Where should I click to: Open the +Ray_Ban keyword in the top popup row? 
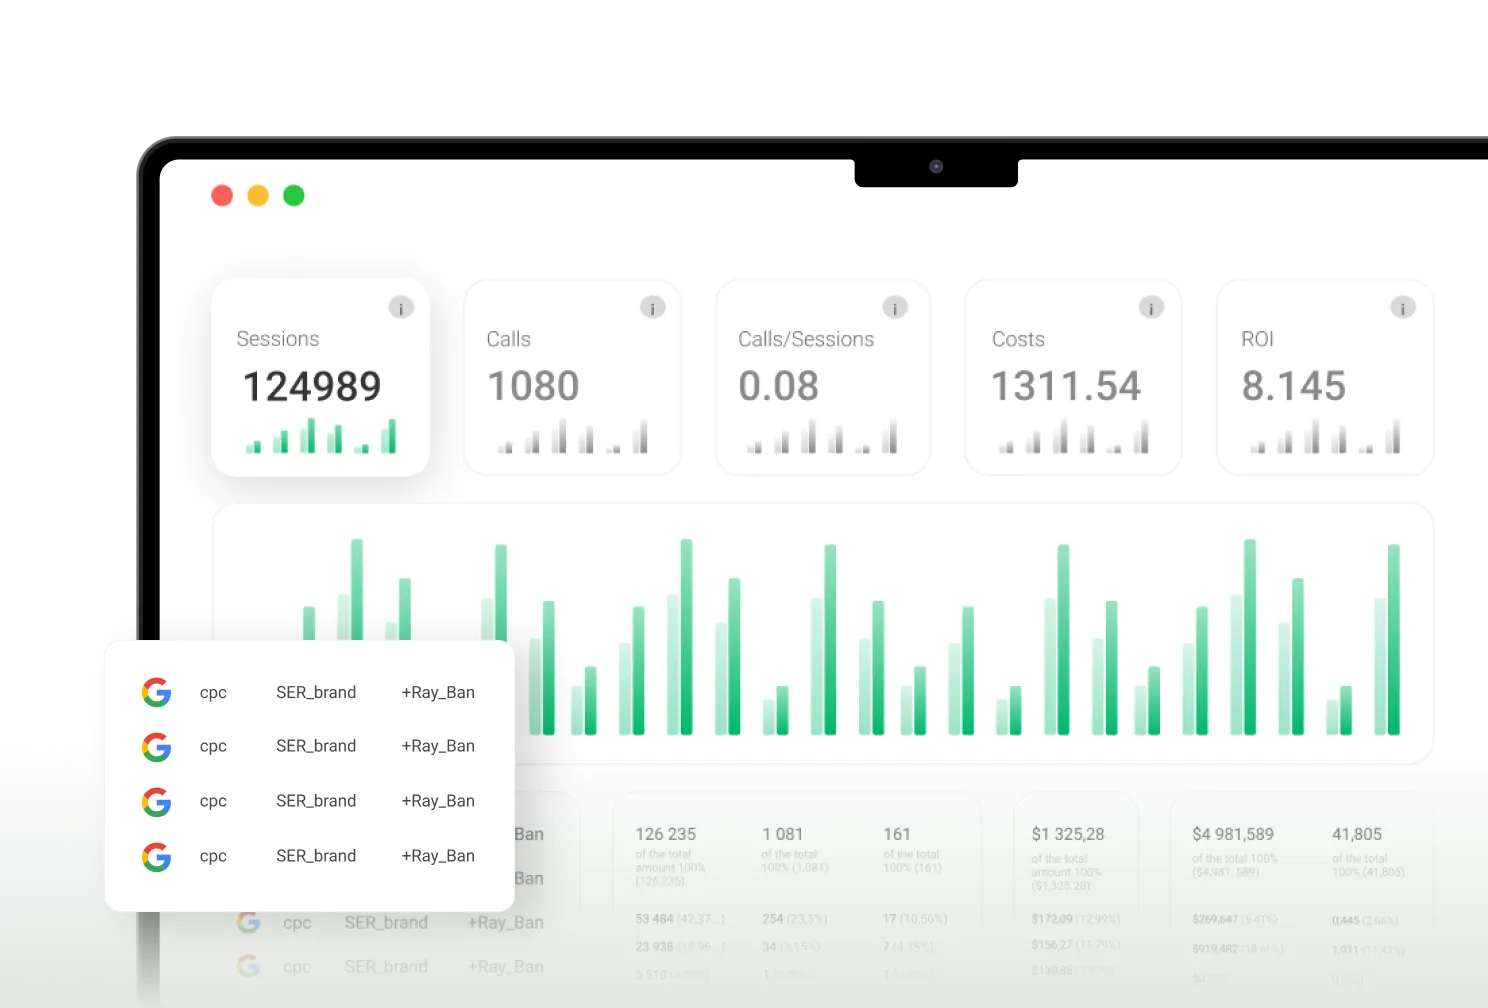pyautogui.click(x=438, y=692)
